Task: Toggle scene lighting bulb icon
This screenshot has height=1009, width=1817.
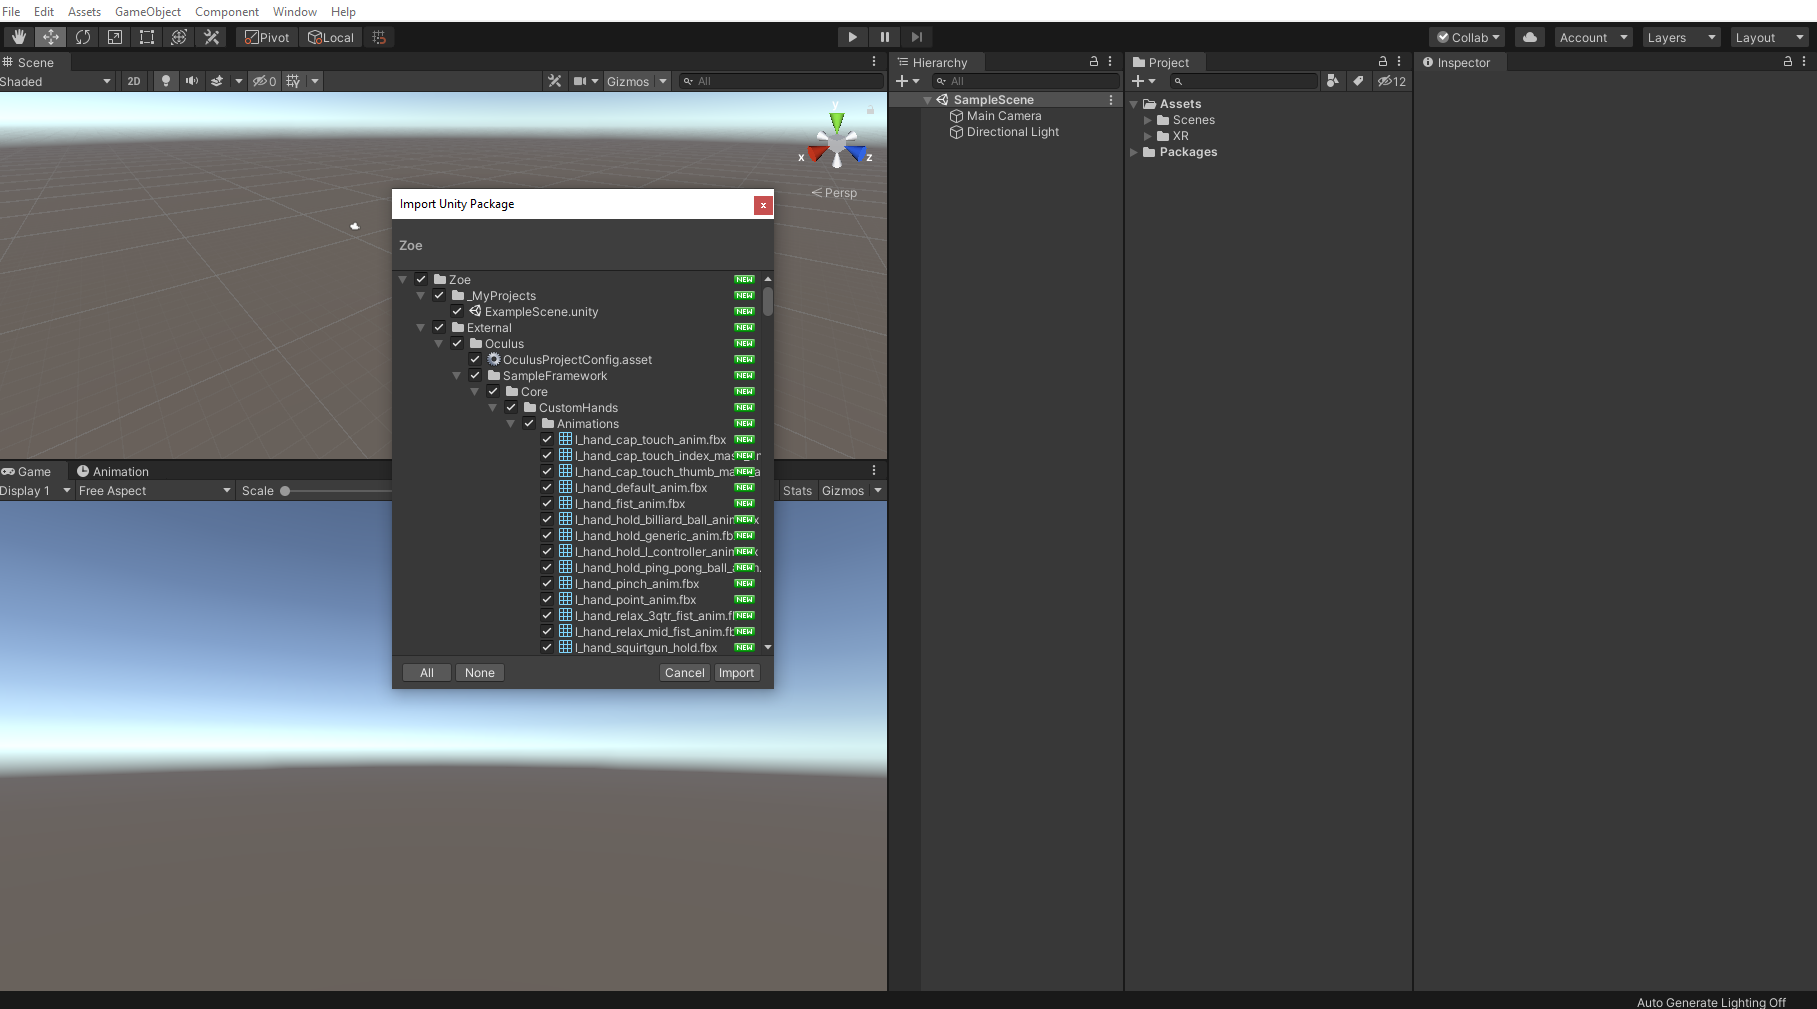Action: pyautogui.click(x=166, y=81)
